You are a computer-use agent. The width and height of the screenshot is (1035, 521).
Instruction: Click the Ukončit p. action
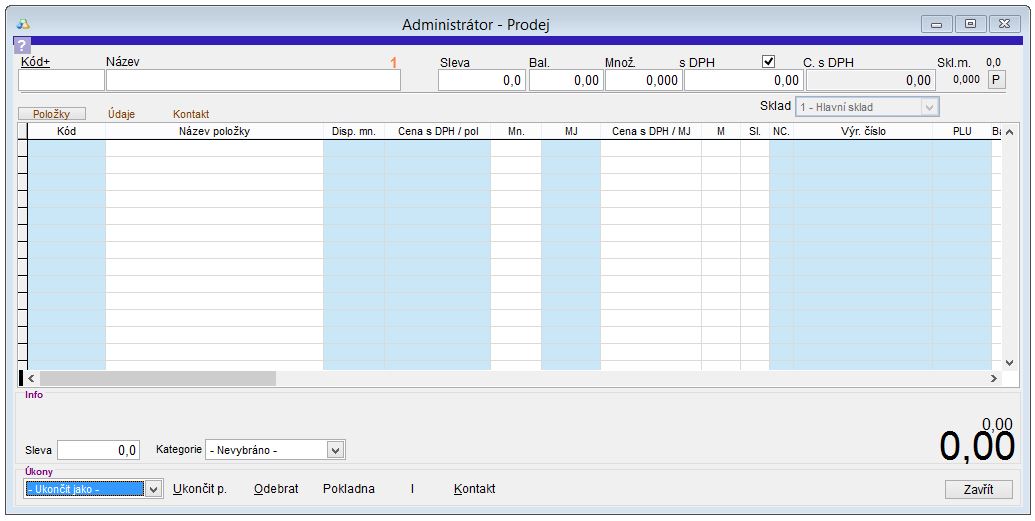pyautogui.click(x=200, y=489)
